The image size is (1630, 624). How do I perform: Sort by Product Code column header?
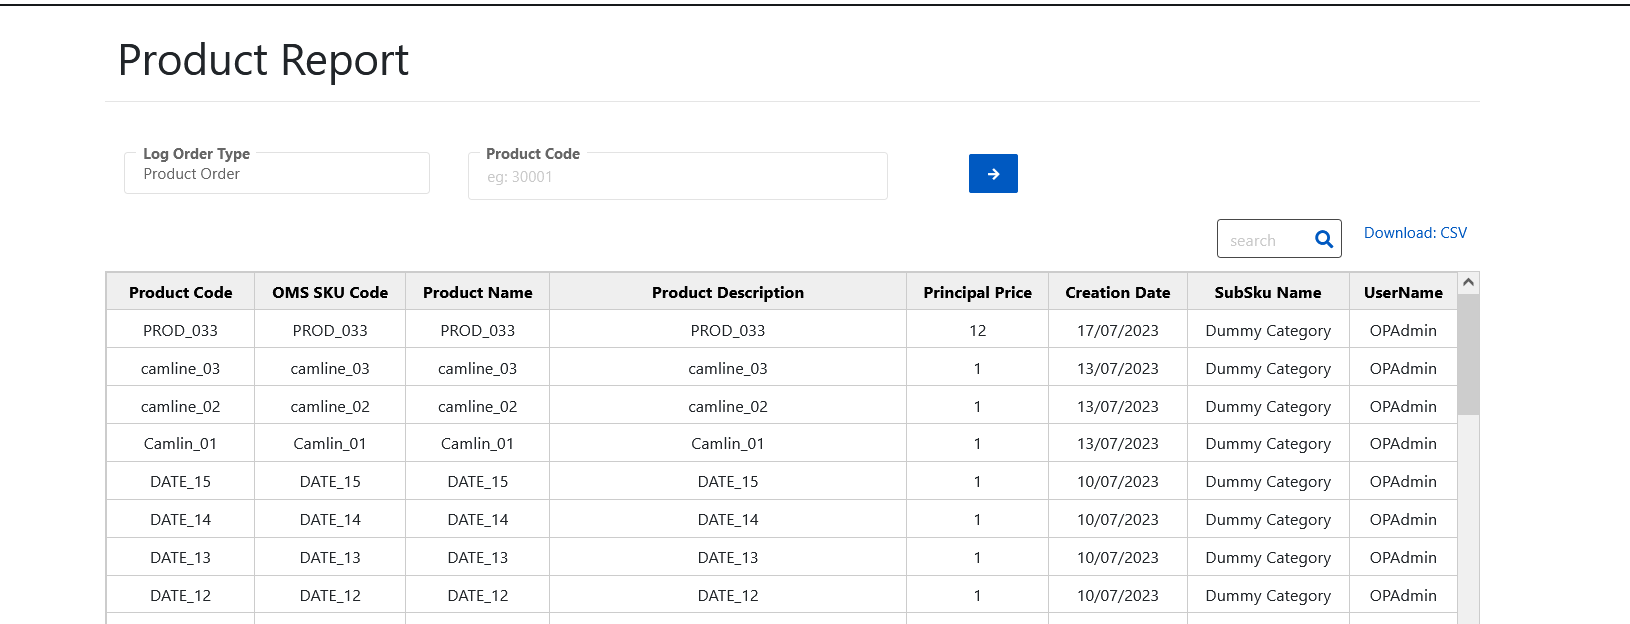pos(181,292)
